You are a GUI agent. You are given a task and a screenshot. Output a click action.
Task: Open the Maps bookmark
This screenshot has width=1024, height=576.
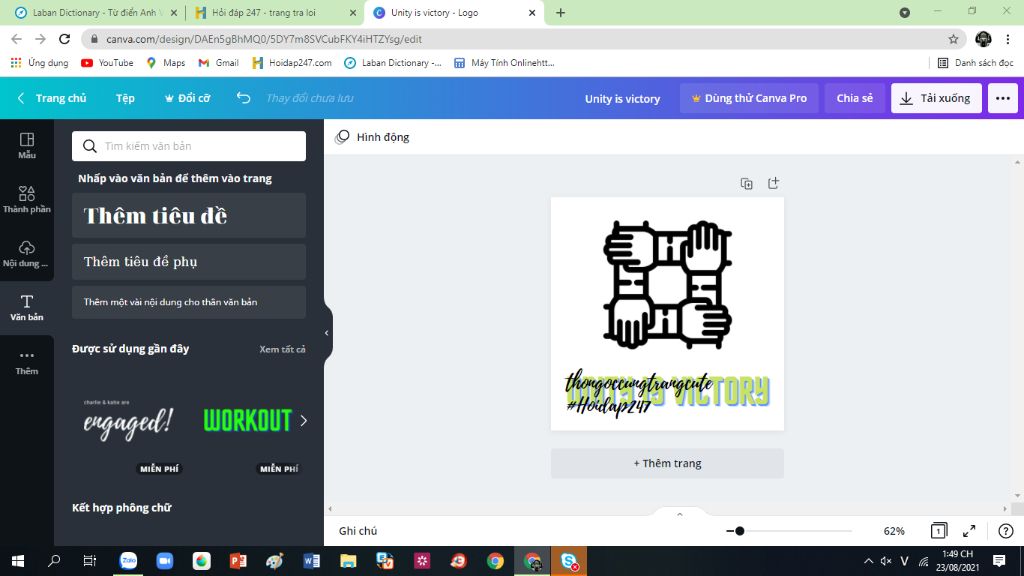[165, 63]
